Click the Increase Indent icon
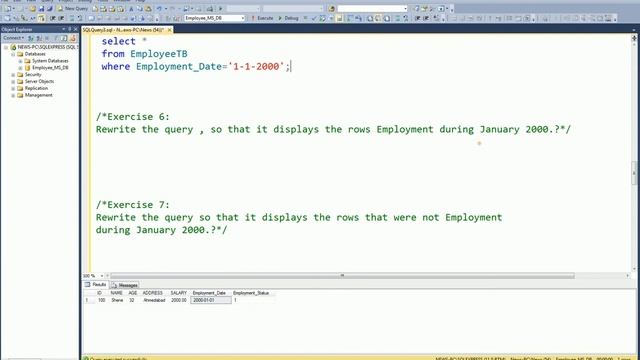Screen dimensions: 640x360 coord(426,18)
